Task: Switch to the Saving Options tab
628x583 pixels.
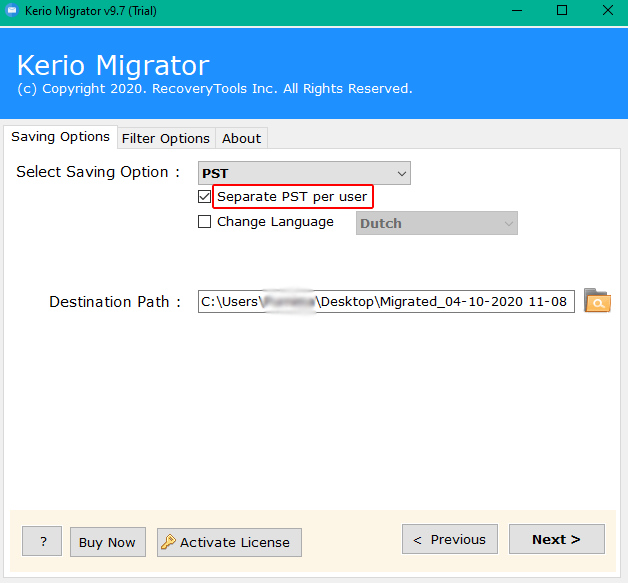Action: (x=60, y=137)
